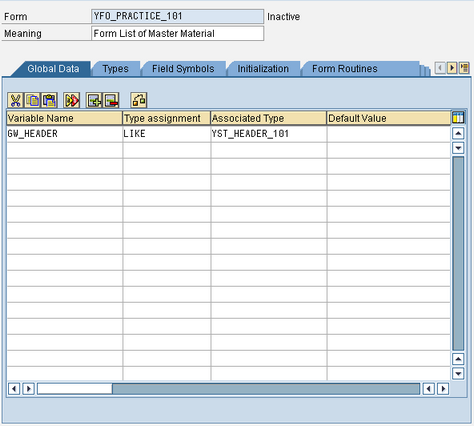Click vertical scrollbar bottom up arrow
Viewport: 474px width, 426px height.
click(458, 359)
